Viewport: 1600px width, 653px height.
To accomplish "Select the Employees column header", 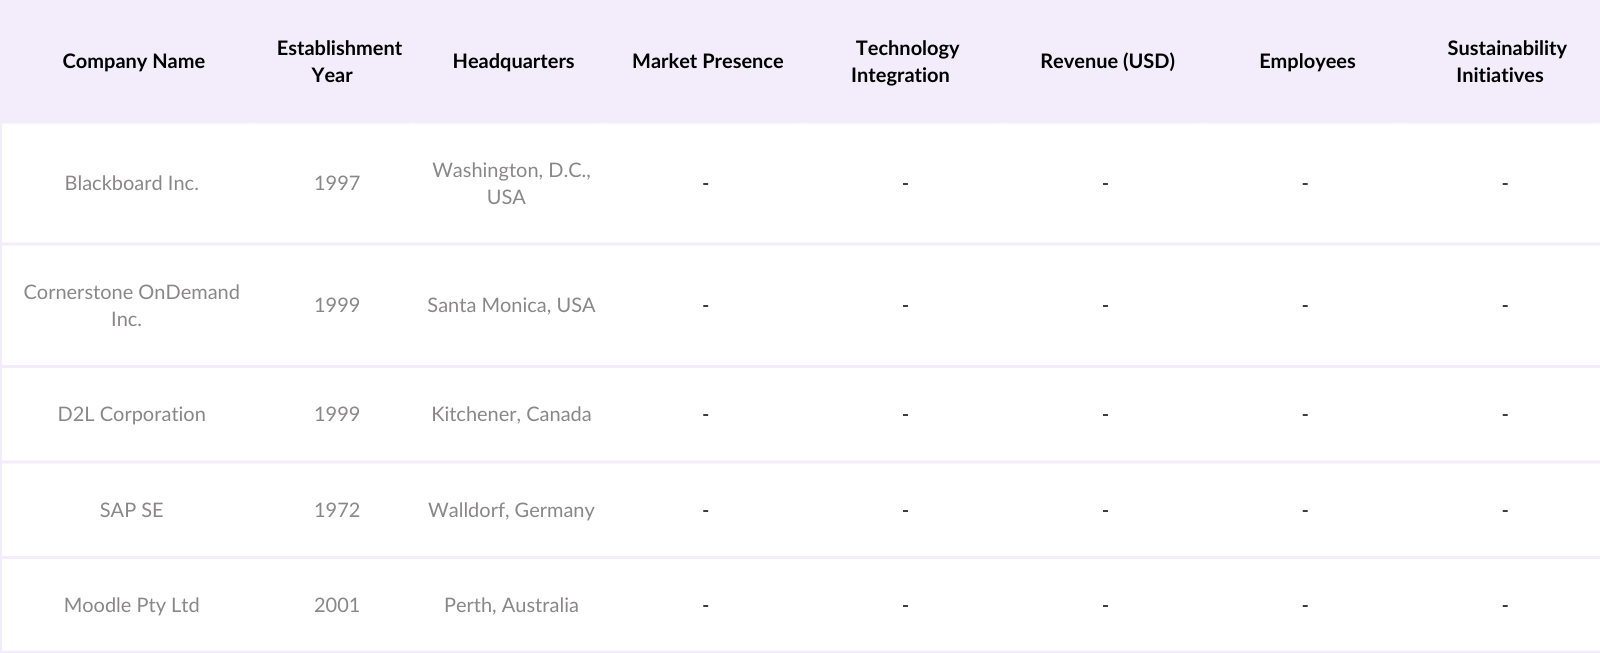I will [1307, 61].
